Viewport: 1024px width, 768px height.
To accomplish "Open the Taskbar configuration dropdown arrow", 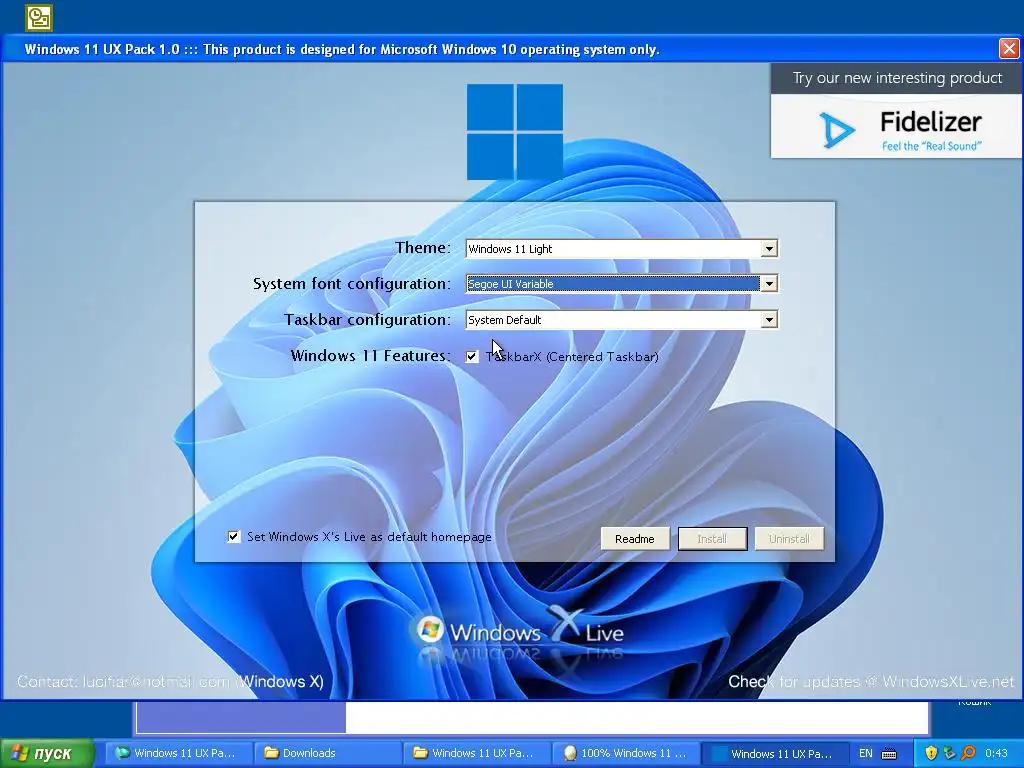I will (769, 319).
